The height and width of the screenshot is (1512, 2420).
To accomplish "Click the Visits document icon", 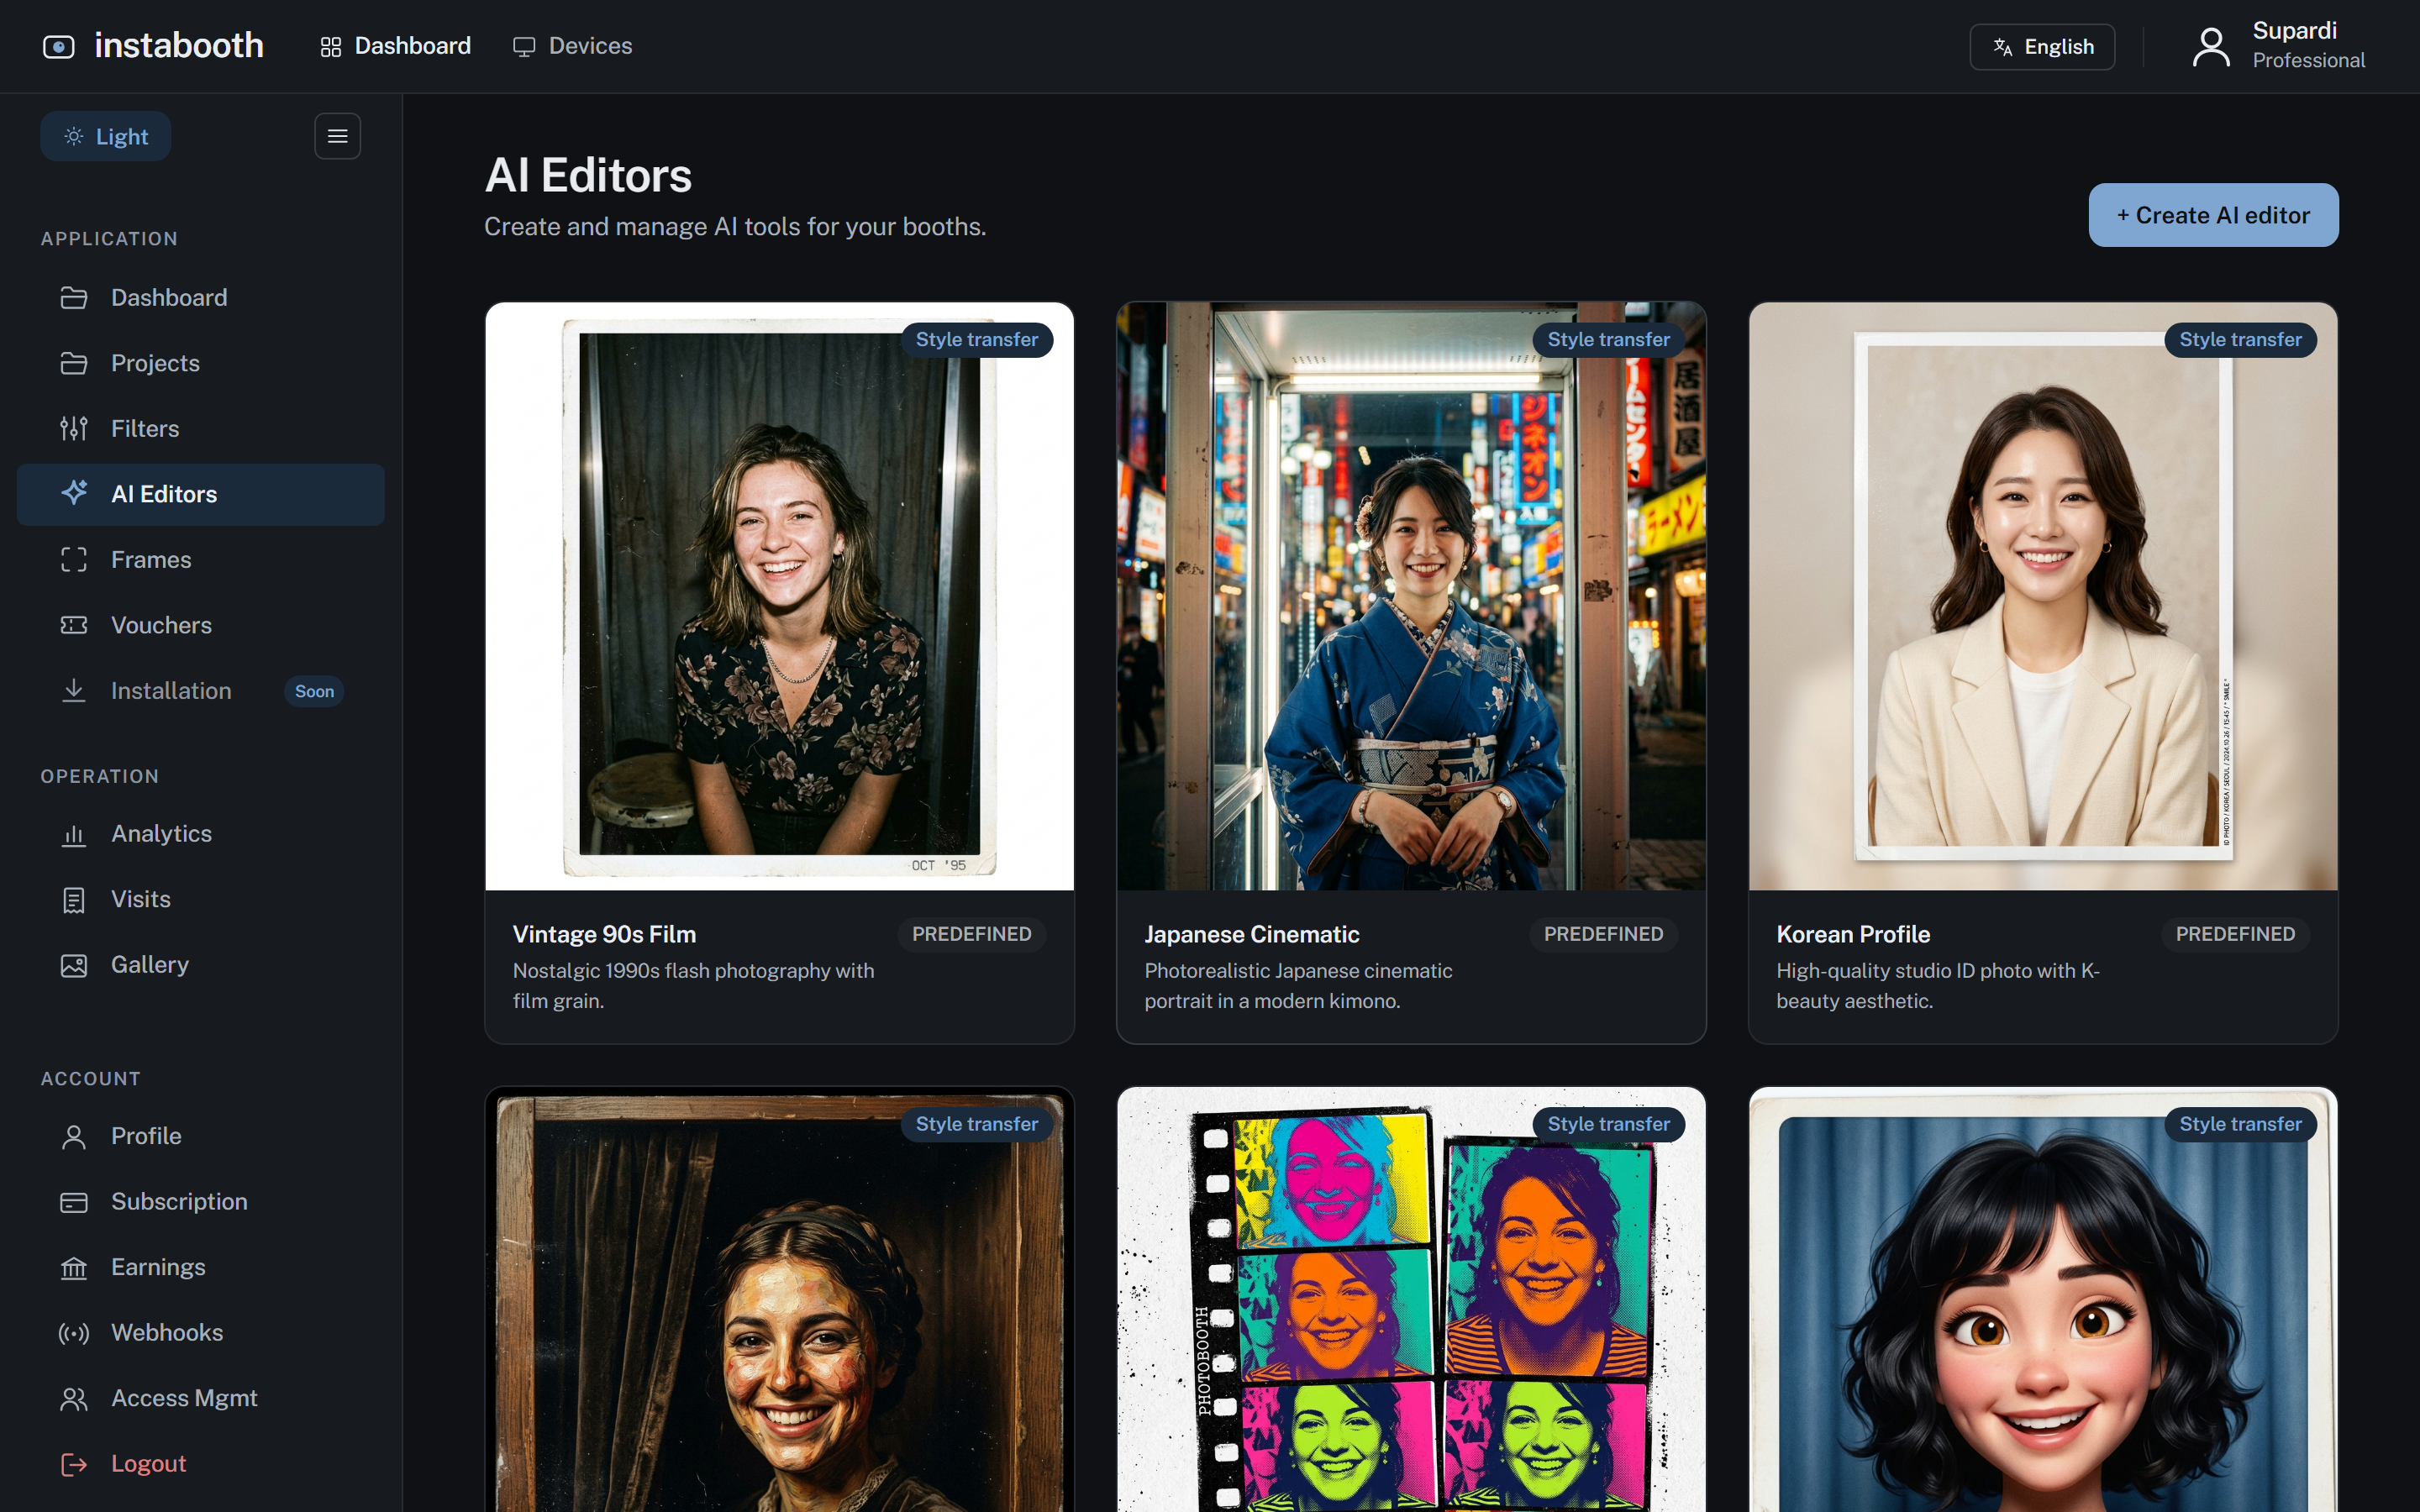I will [x=74, y=900].
